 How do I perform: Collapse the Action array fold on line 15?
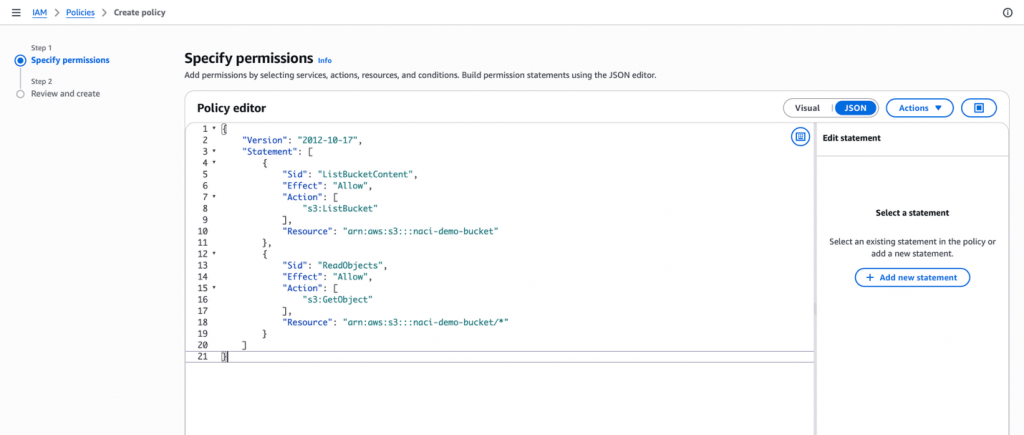[214, 287]
